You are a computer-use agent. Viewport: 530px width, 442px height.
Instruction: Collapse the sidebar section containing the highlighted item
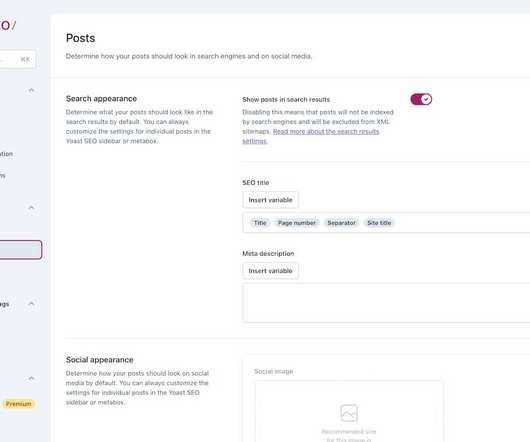(x=31, y=207)
